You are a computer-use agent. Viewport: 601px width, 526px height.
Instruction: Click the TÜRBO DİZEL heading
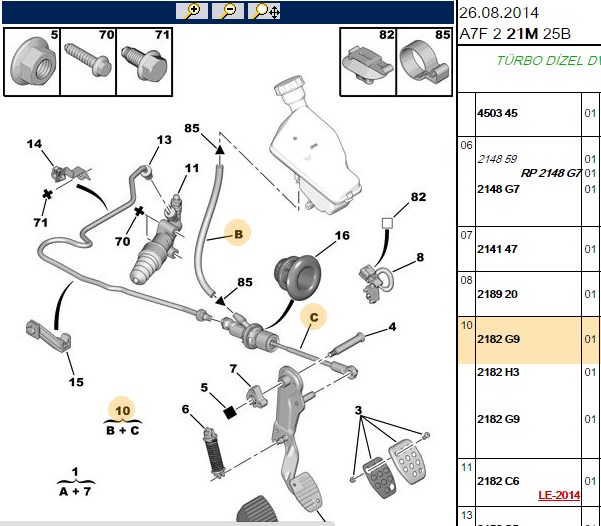[548, 61]
